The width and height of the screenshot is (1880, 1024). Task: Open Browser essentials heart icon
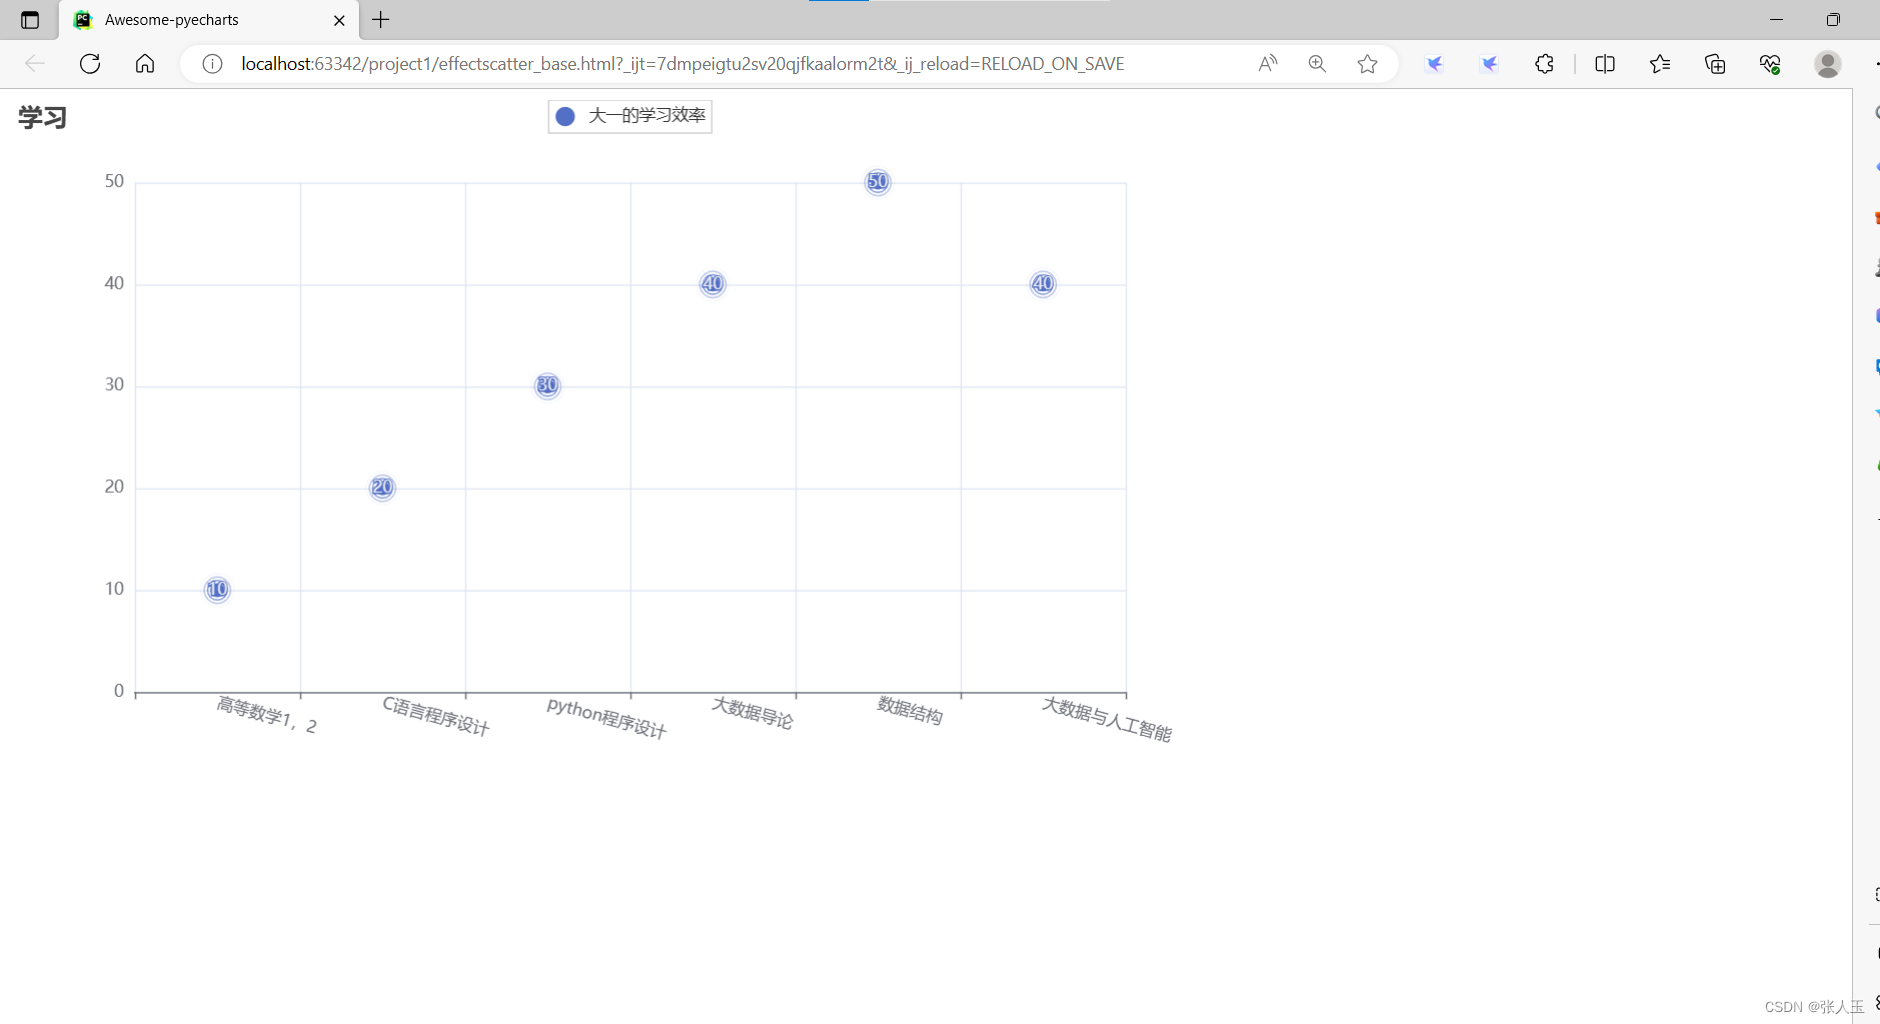click(x=1770, y=64)
